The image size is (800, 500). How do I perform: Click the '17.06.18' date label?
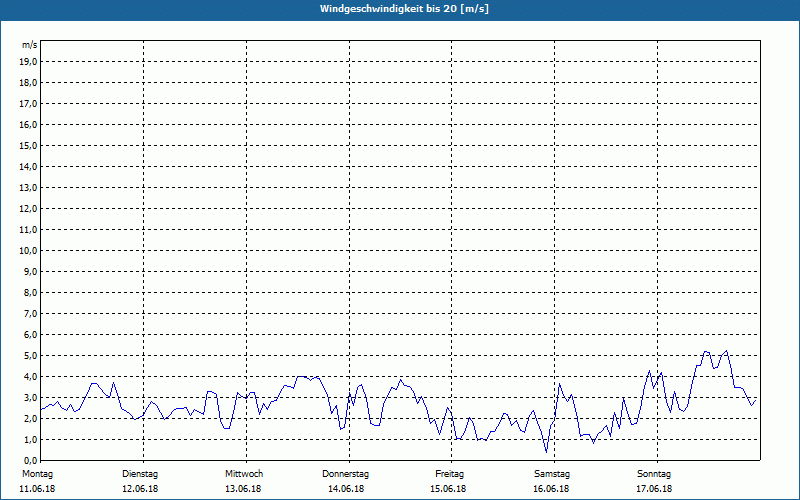[x=654, y=489]
